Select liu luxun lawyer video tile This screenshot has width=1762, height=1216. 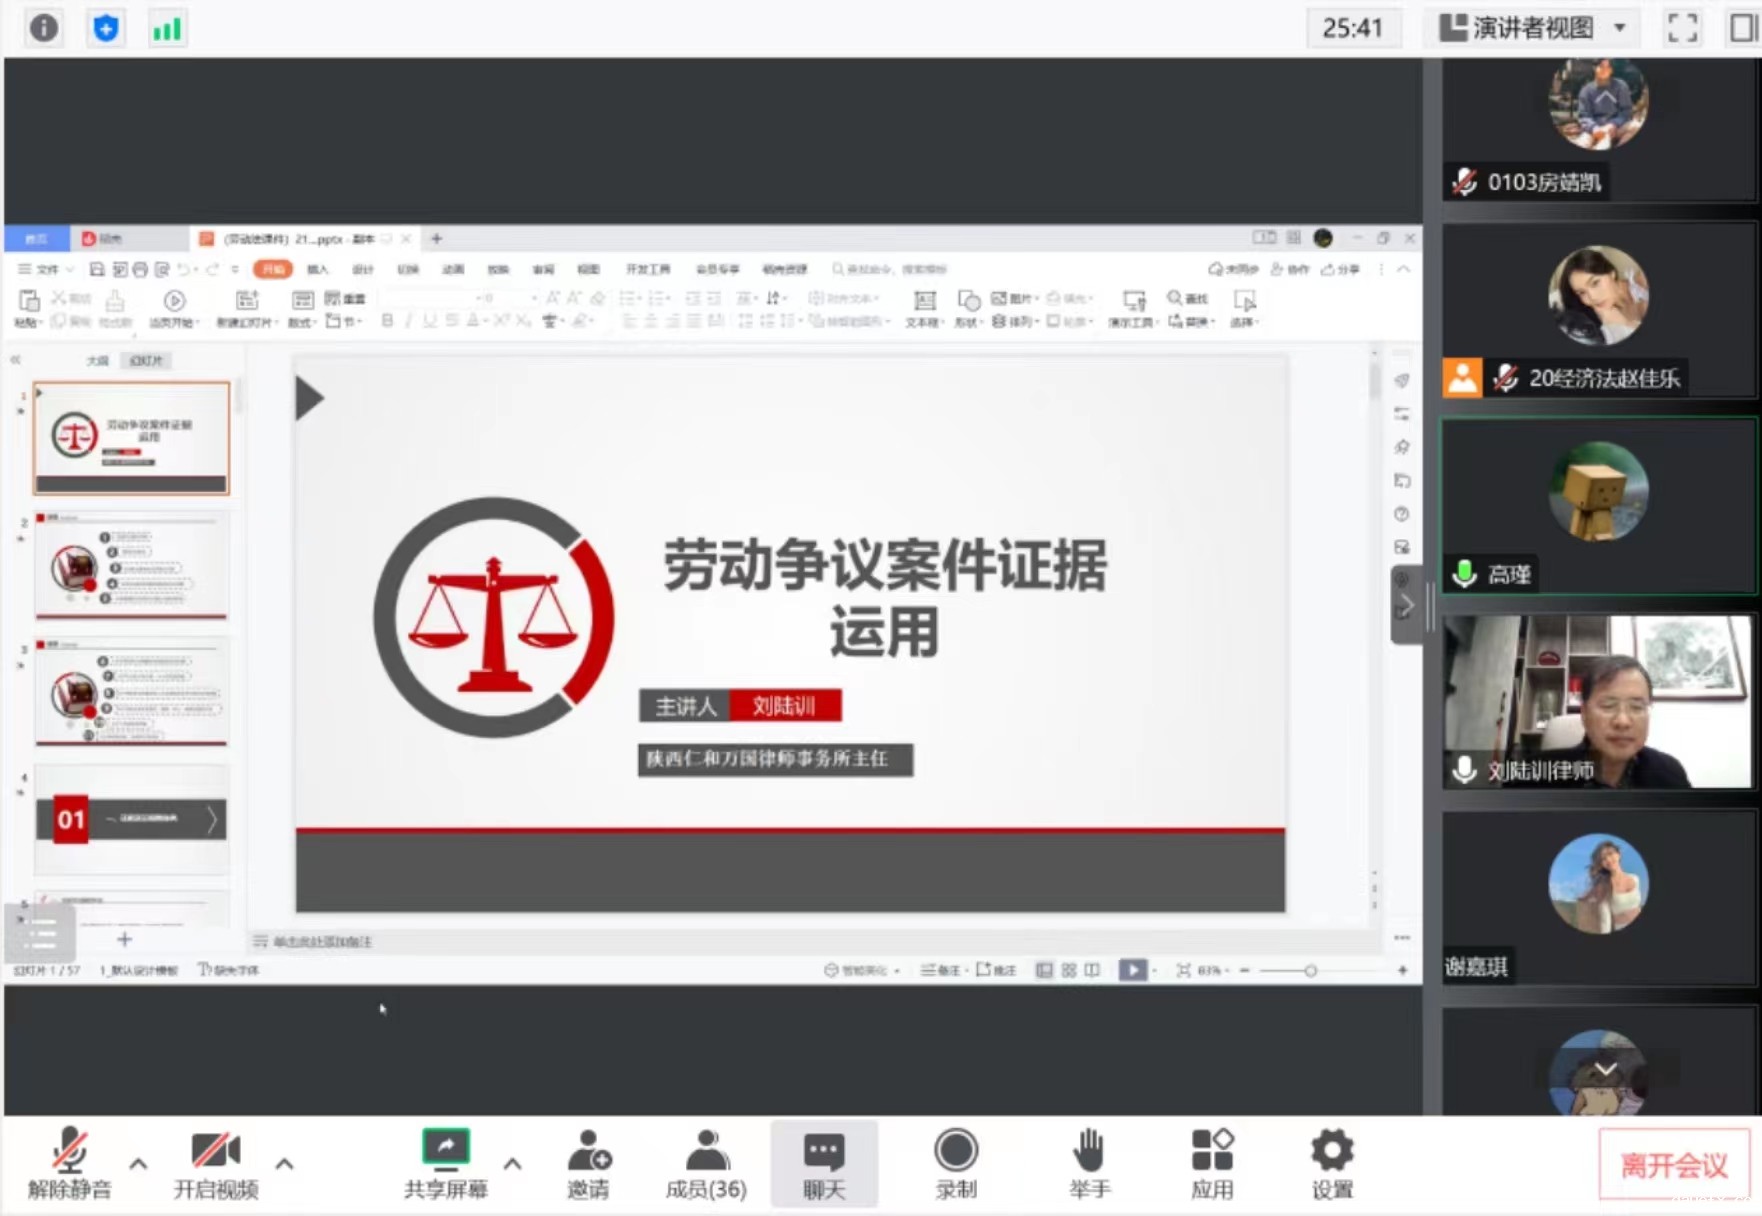click(x=1597, y=702)
